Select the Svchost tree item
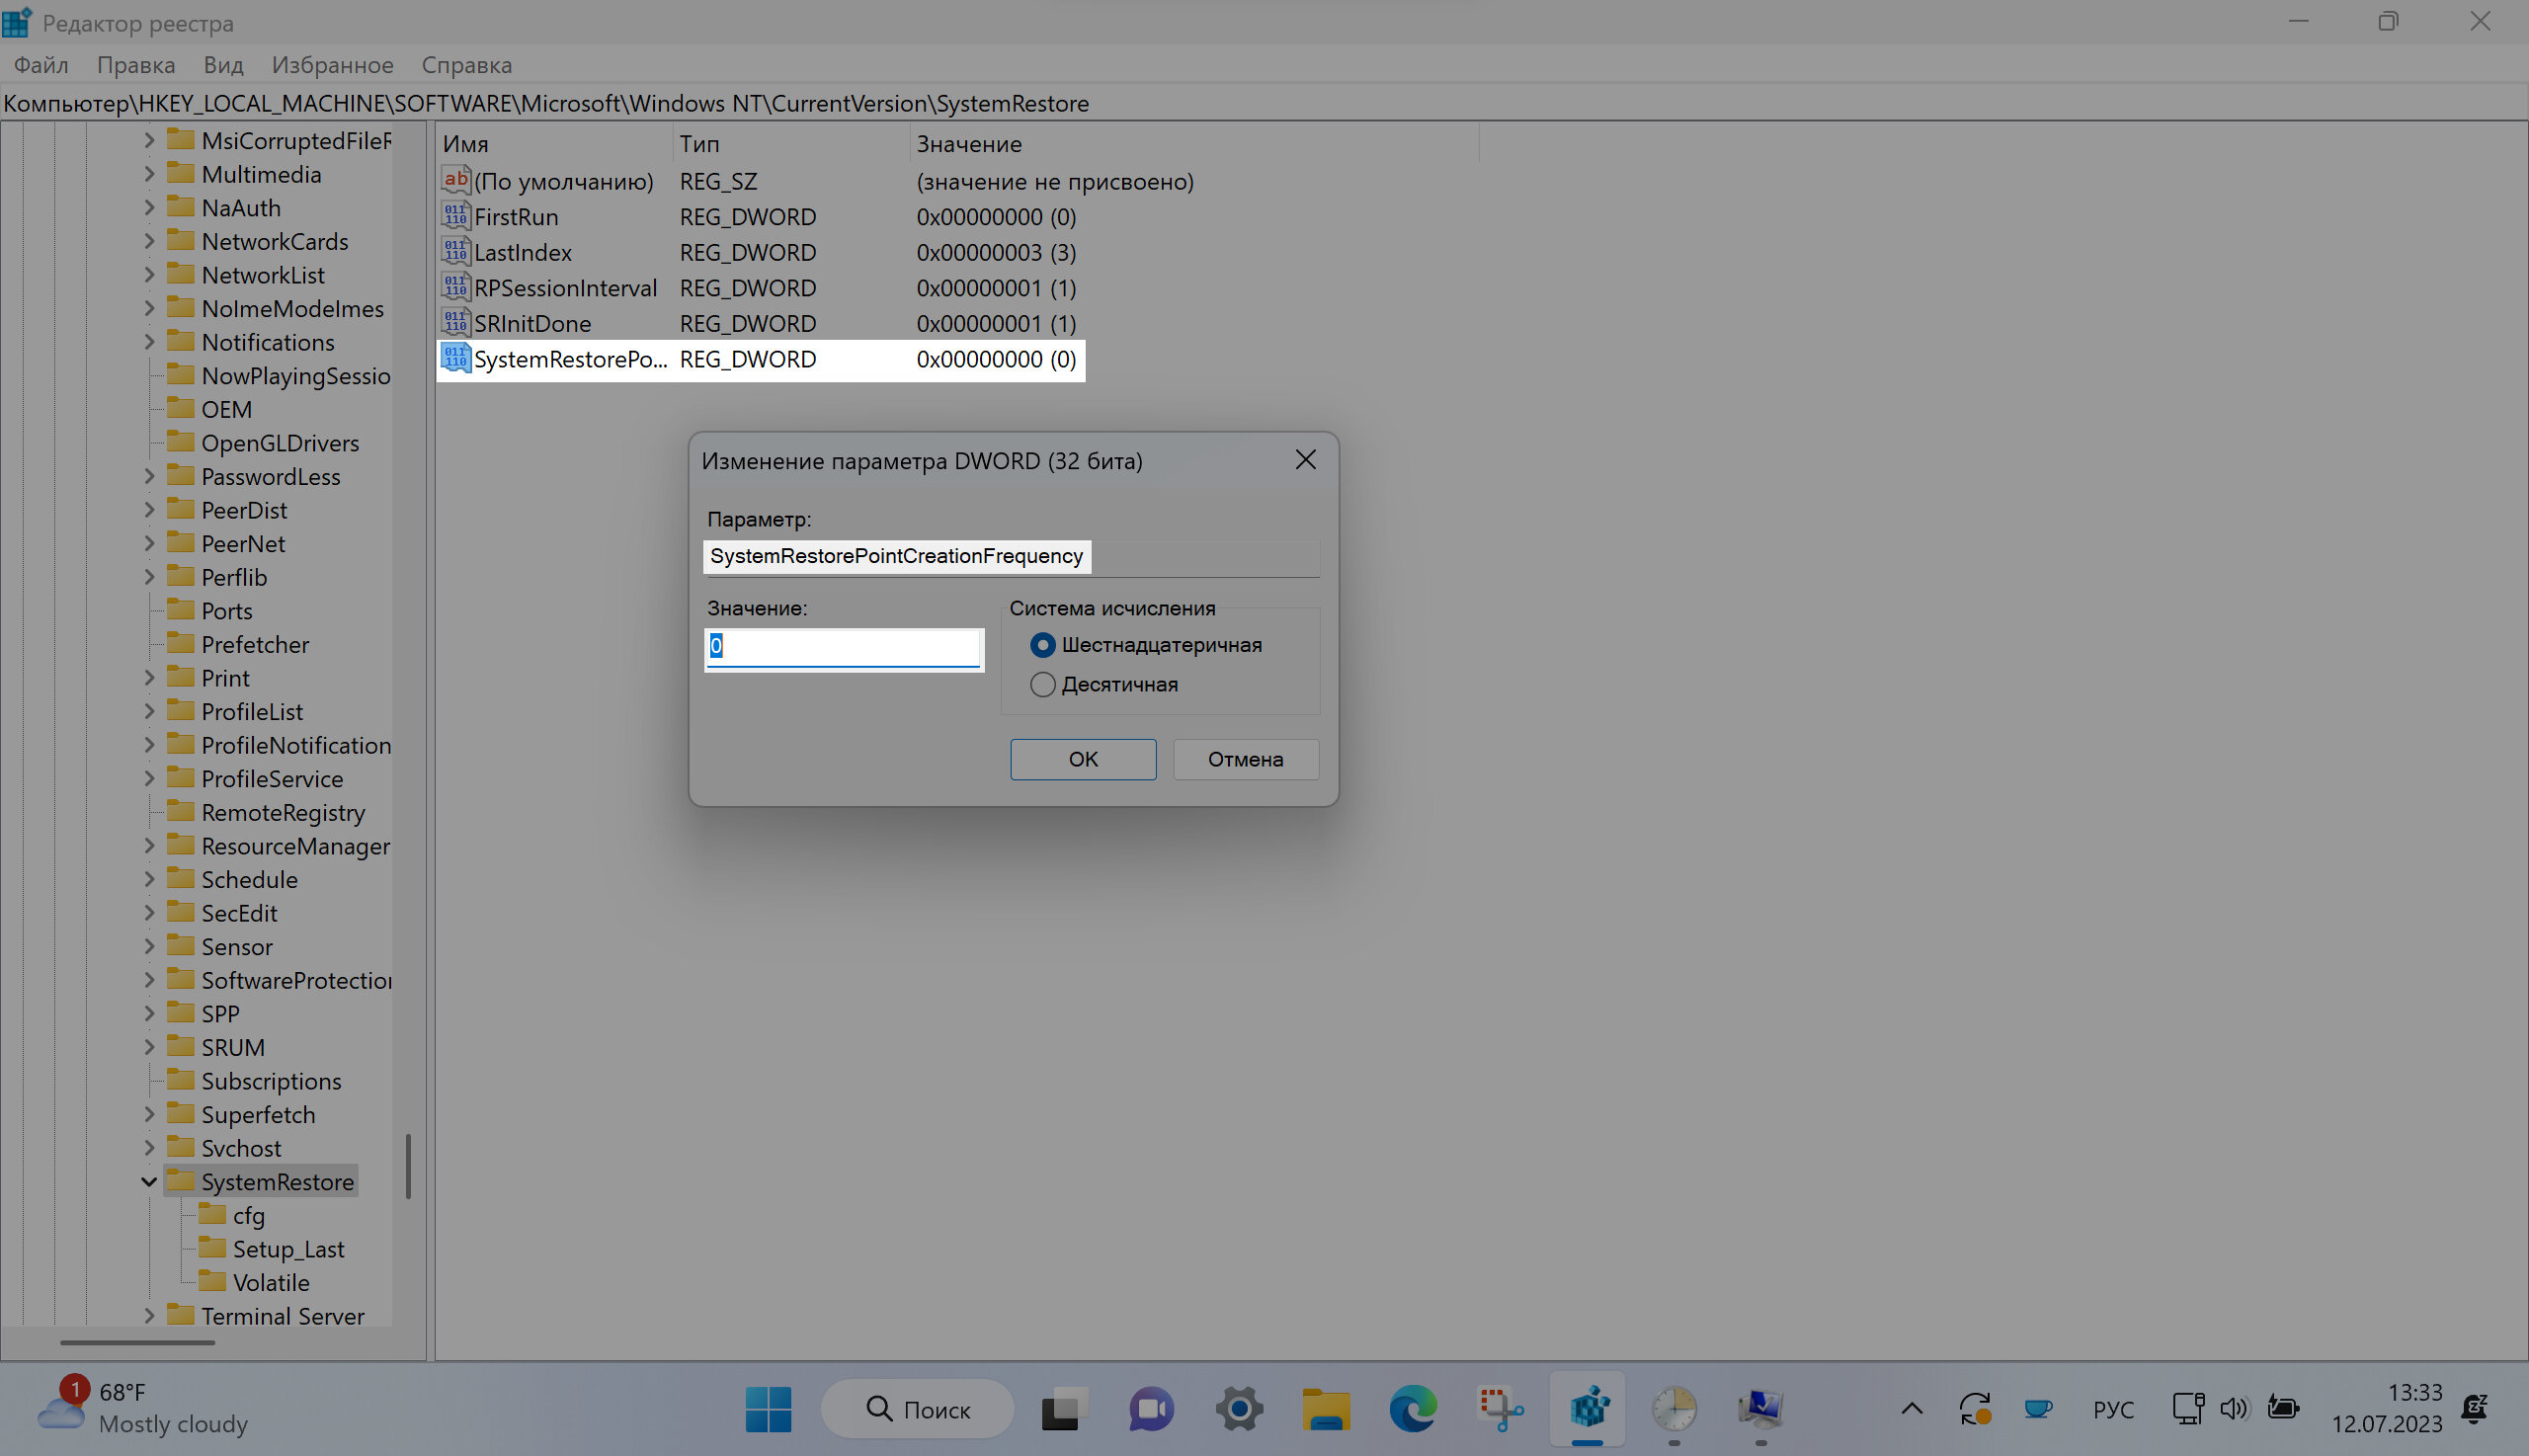 pyautogui.click(x=241, y=1148)
